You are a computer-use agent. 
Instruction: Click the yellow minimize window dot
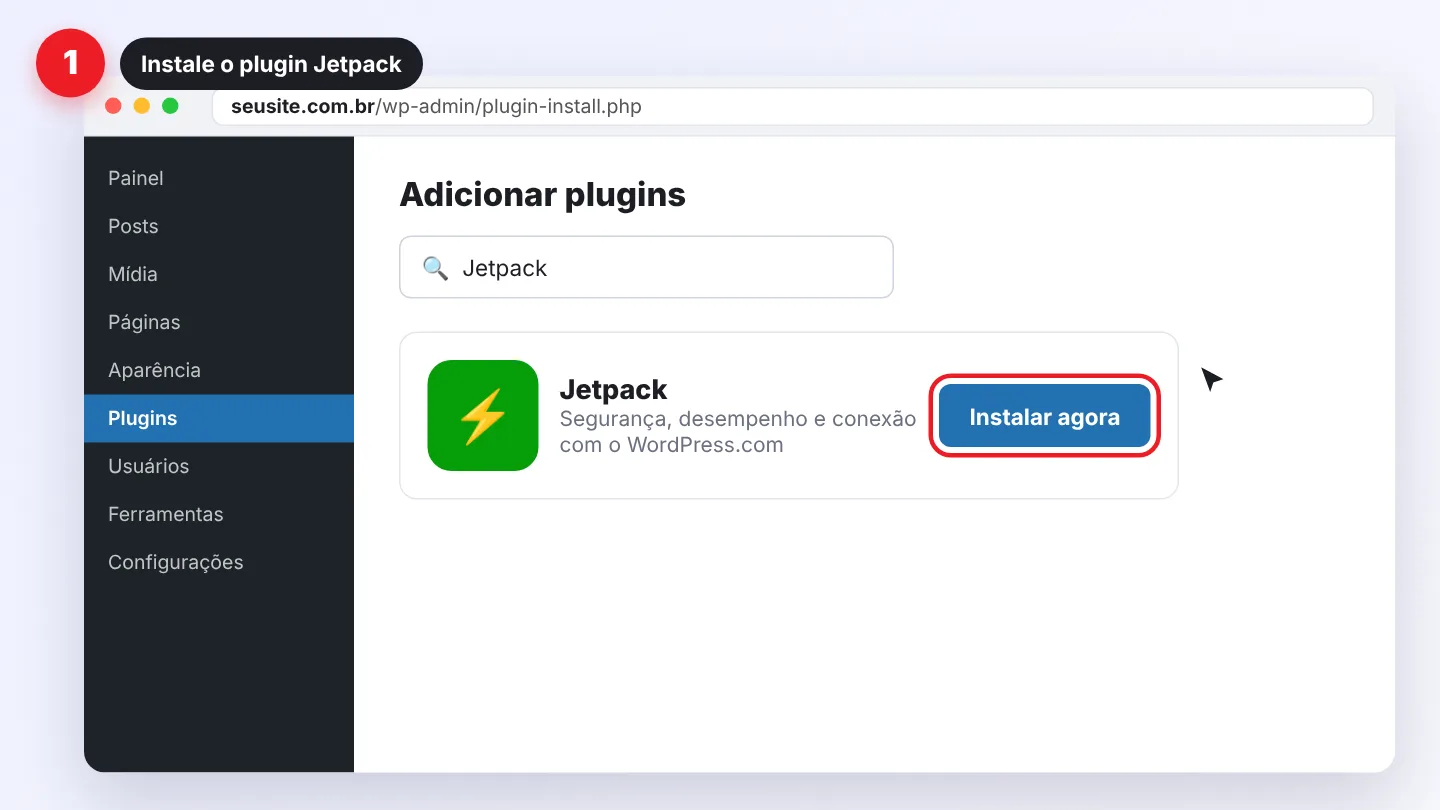pyautogui.click(x=142, y=106)
